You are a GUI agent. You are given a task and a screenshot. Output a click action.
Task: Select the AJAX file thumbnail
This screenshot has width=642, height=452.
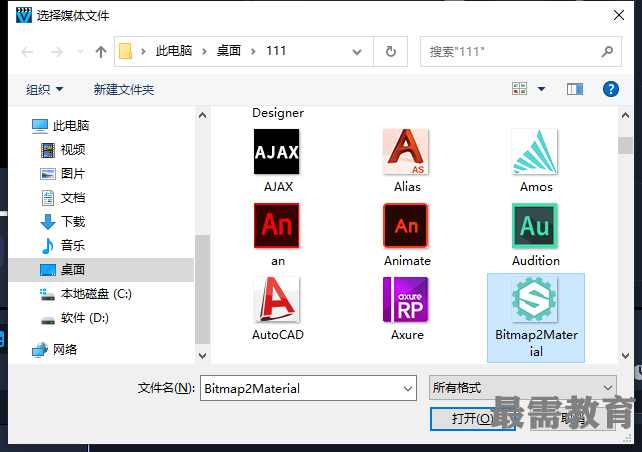coord(276,151)
